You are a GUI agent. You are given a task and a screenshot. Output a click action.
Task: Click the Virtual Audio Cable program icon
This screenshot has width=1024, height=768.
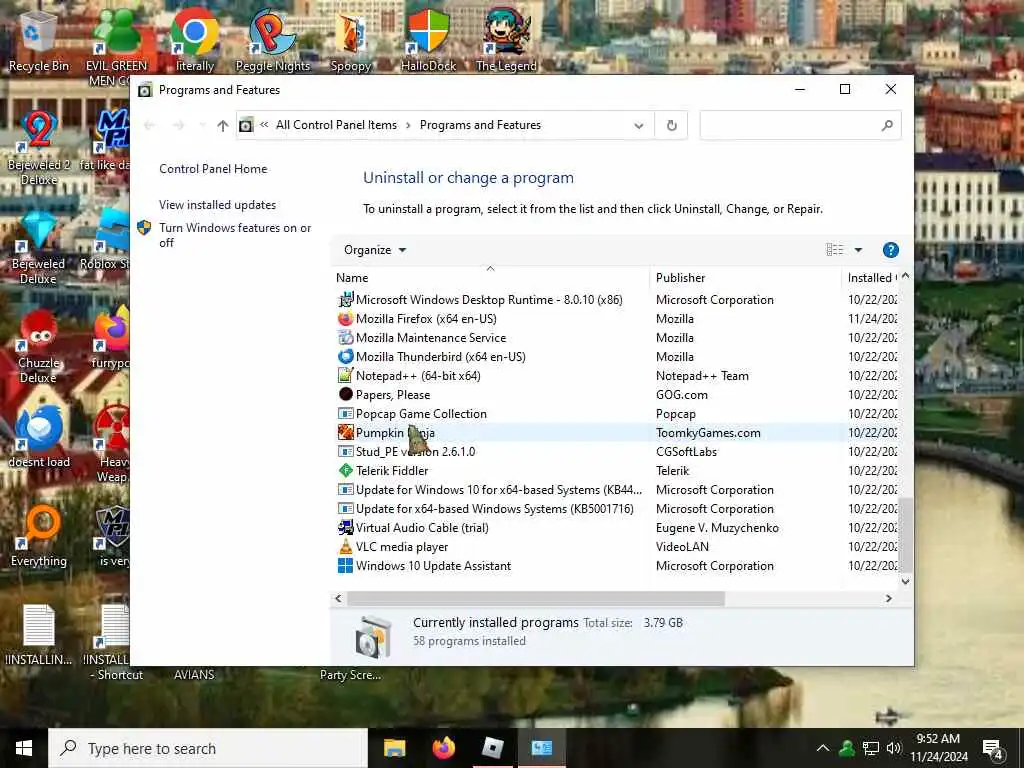click(x=345, y=528)
